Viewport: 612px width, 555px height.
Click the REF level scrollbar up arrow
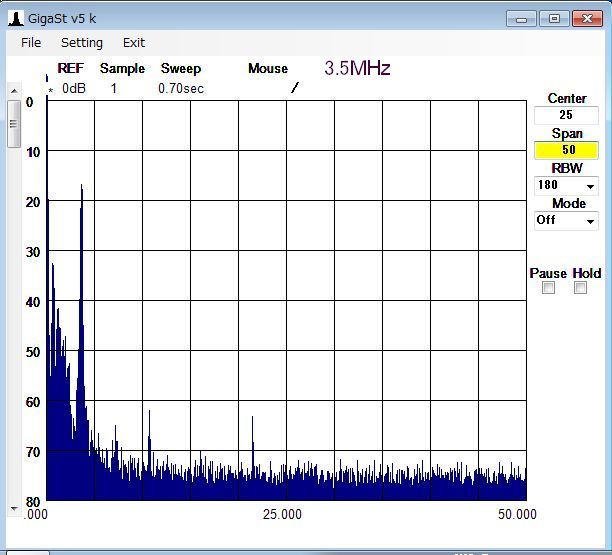pos(14,91)
